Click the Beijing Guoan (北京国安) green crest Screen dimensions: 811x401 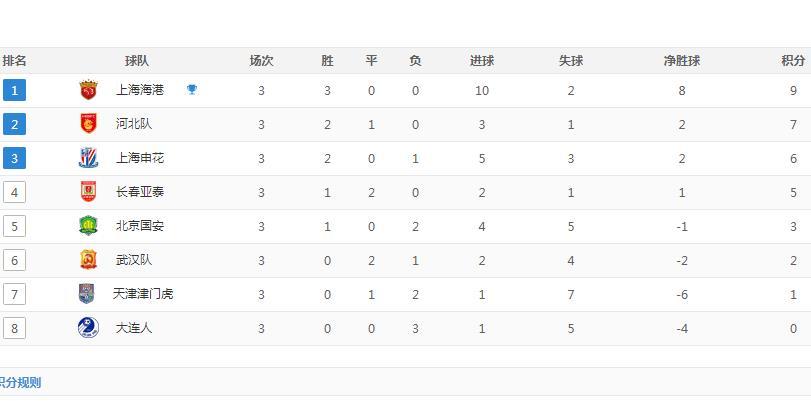tap(88, 226)
